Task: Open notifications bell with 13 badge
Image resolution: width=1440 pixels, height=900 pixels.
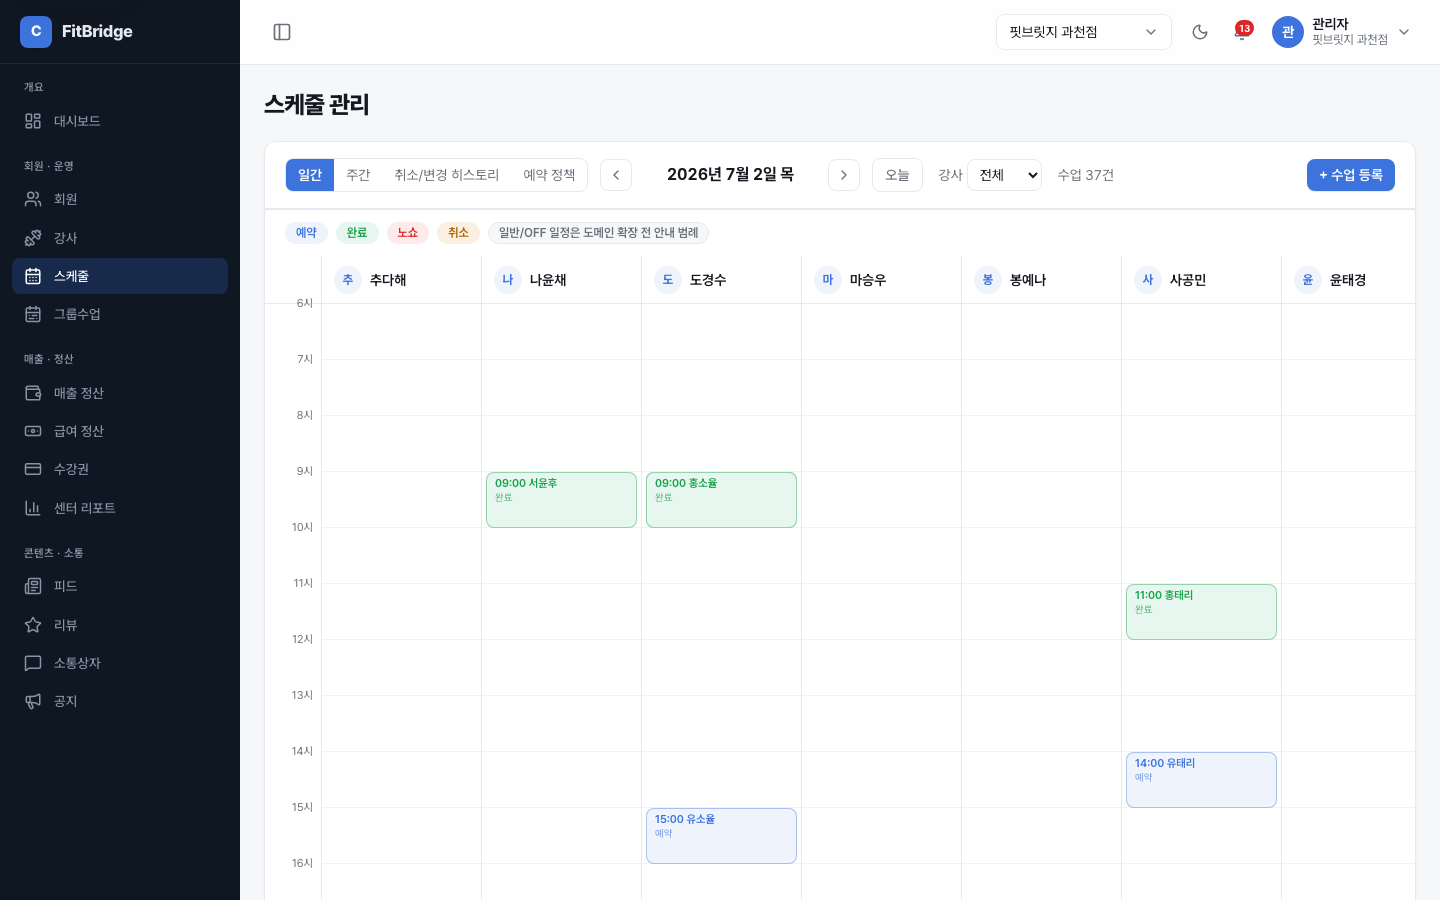Action: pos(1242,32)
